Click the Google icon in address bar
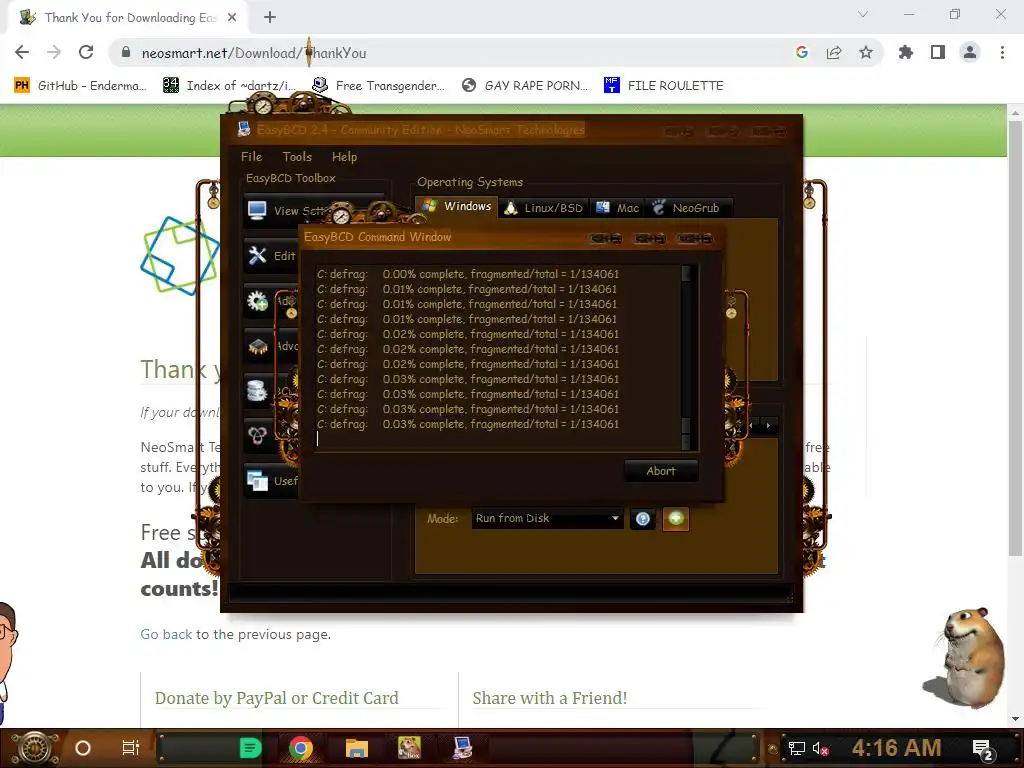 click(x=802, y=53)
